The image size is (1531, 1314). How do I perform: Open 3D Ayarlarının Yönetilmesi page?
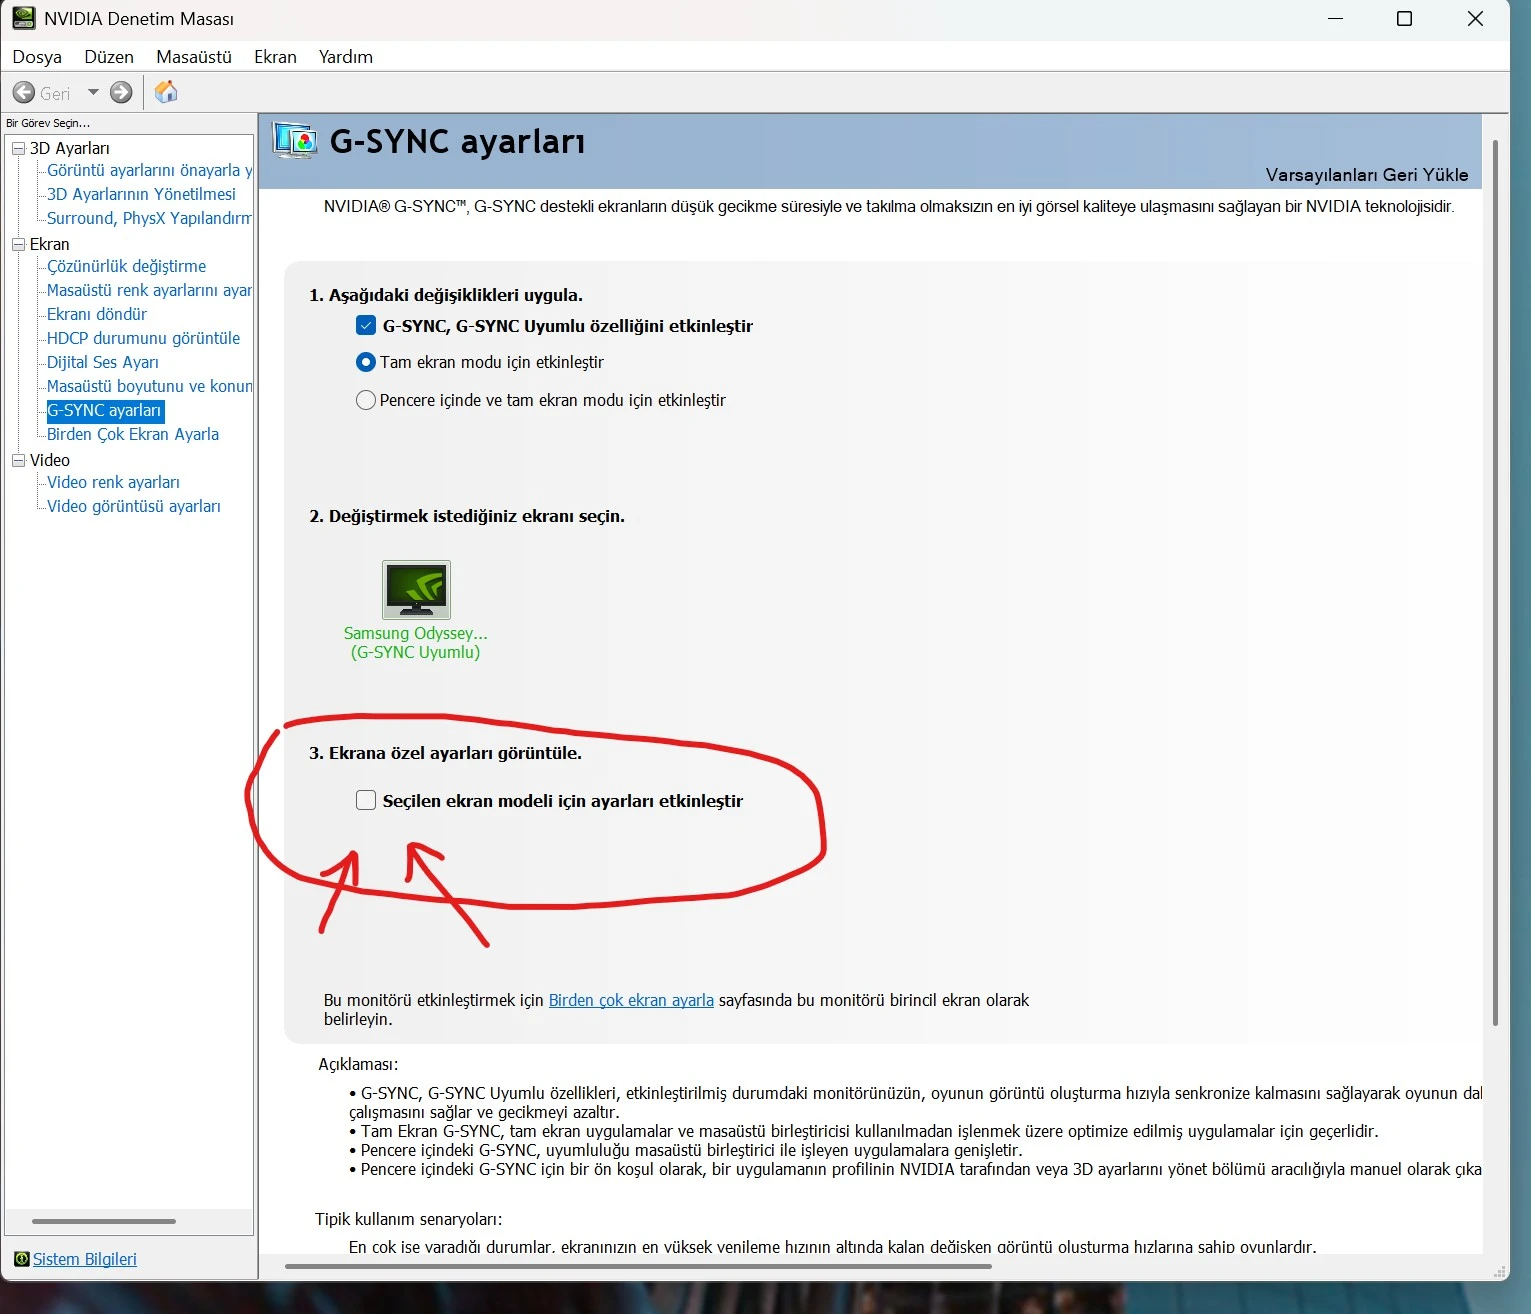141,194
